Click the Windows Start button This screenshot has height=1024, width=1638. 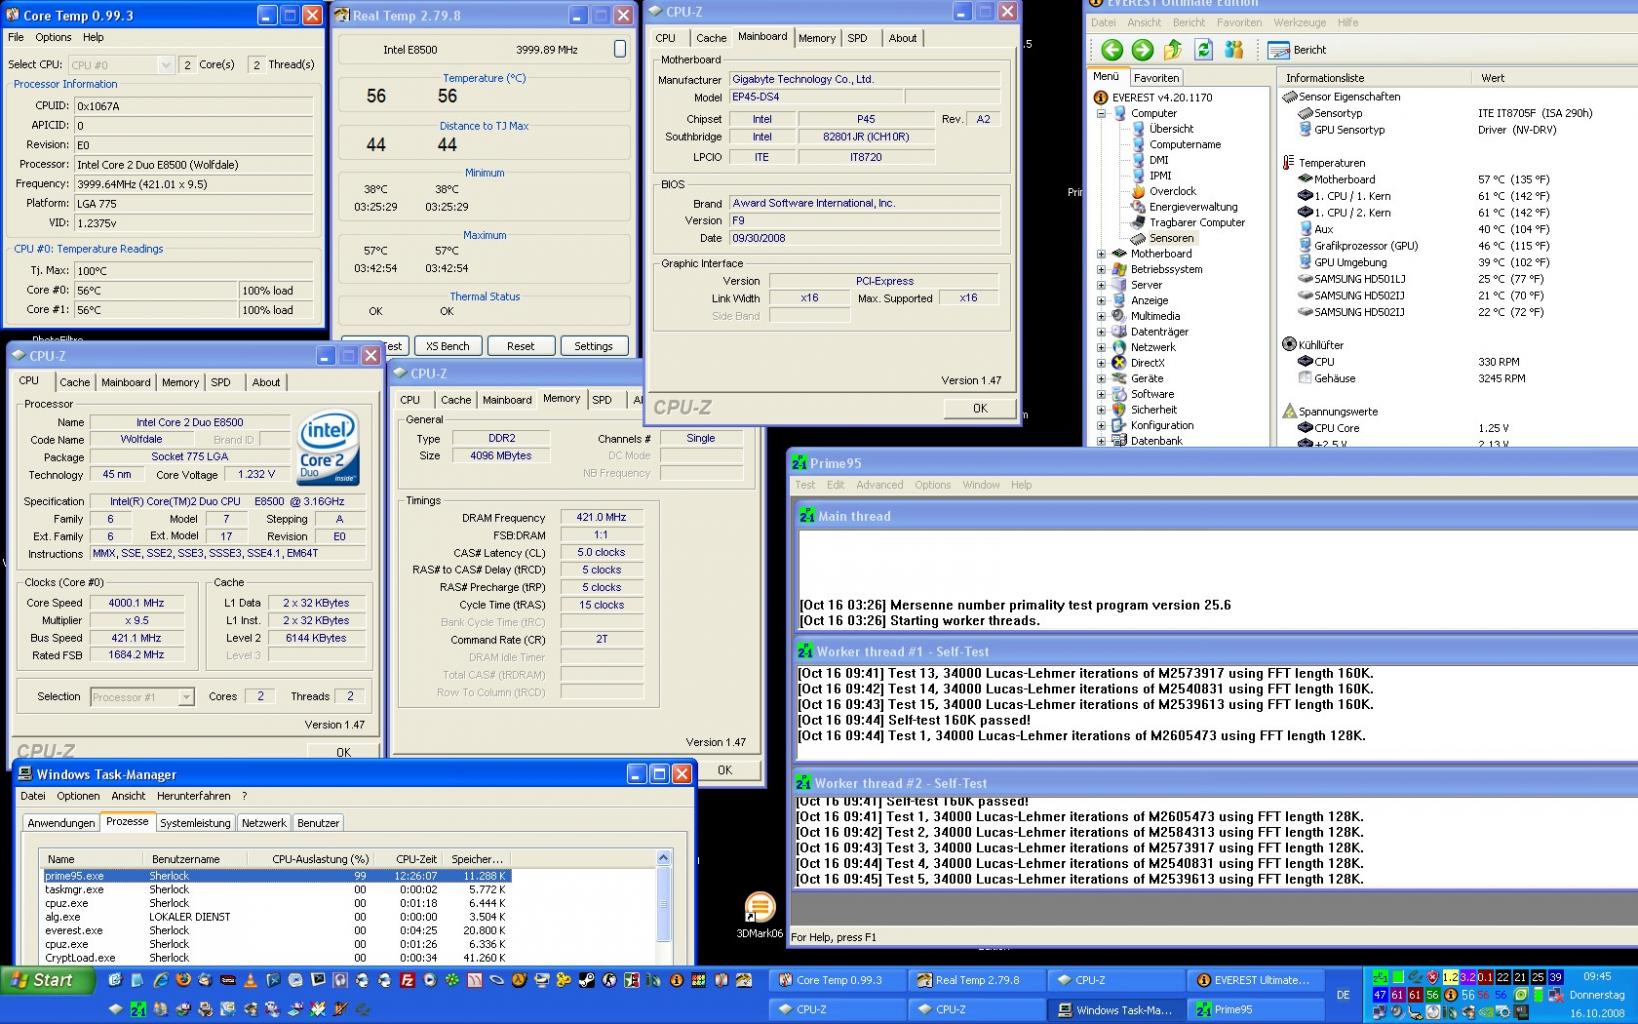pyautogui.click(x=48, y=980)
